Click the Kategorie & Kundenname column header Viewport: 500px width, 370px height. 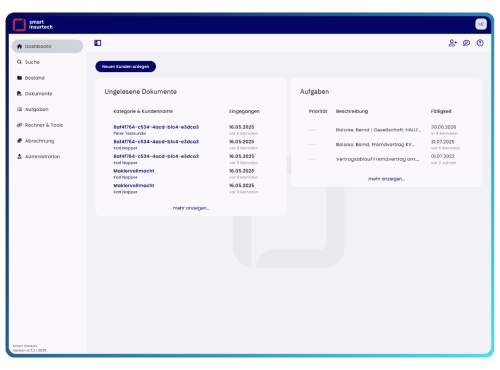point(143,111)
